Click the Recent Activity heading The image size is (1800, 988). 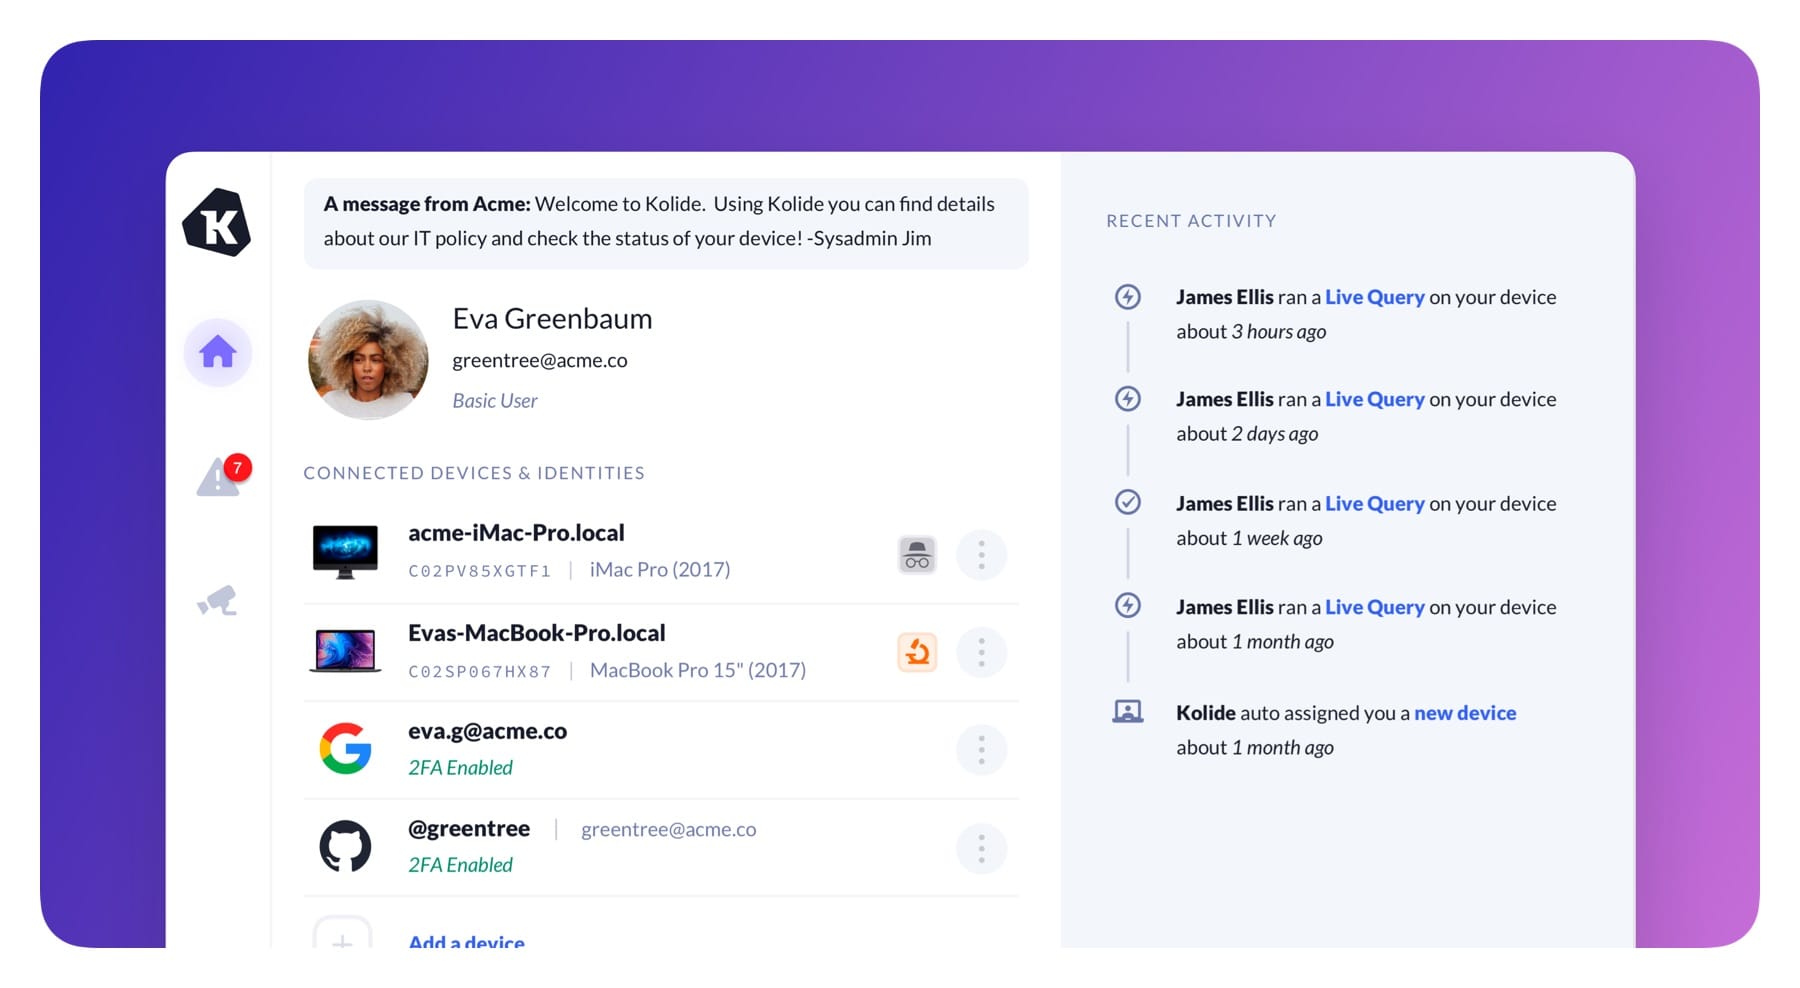pyautogui.click(x=1191, y=221)
